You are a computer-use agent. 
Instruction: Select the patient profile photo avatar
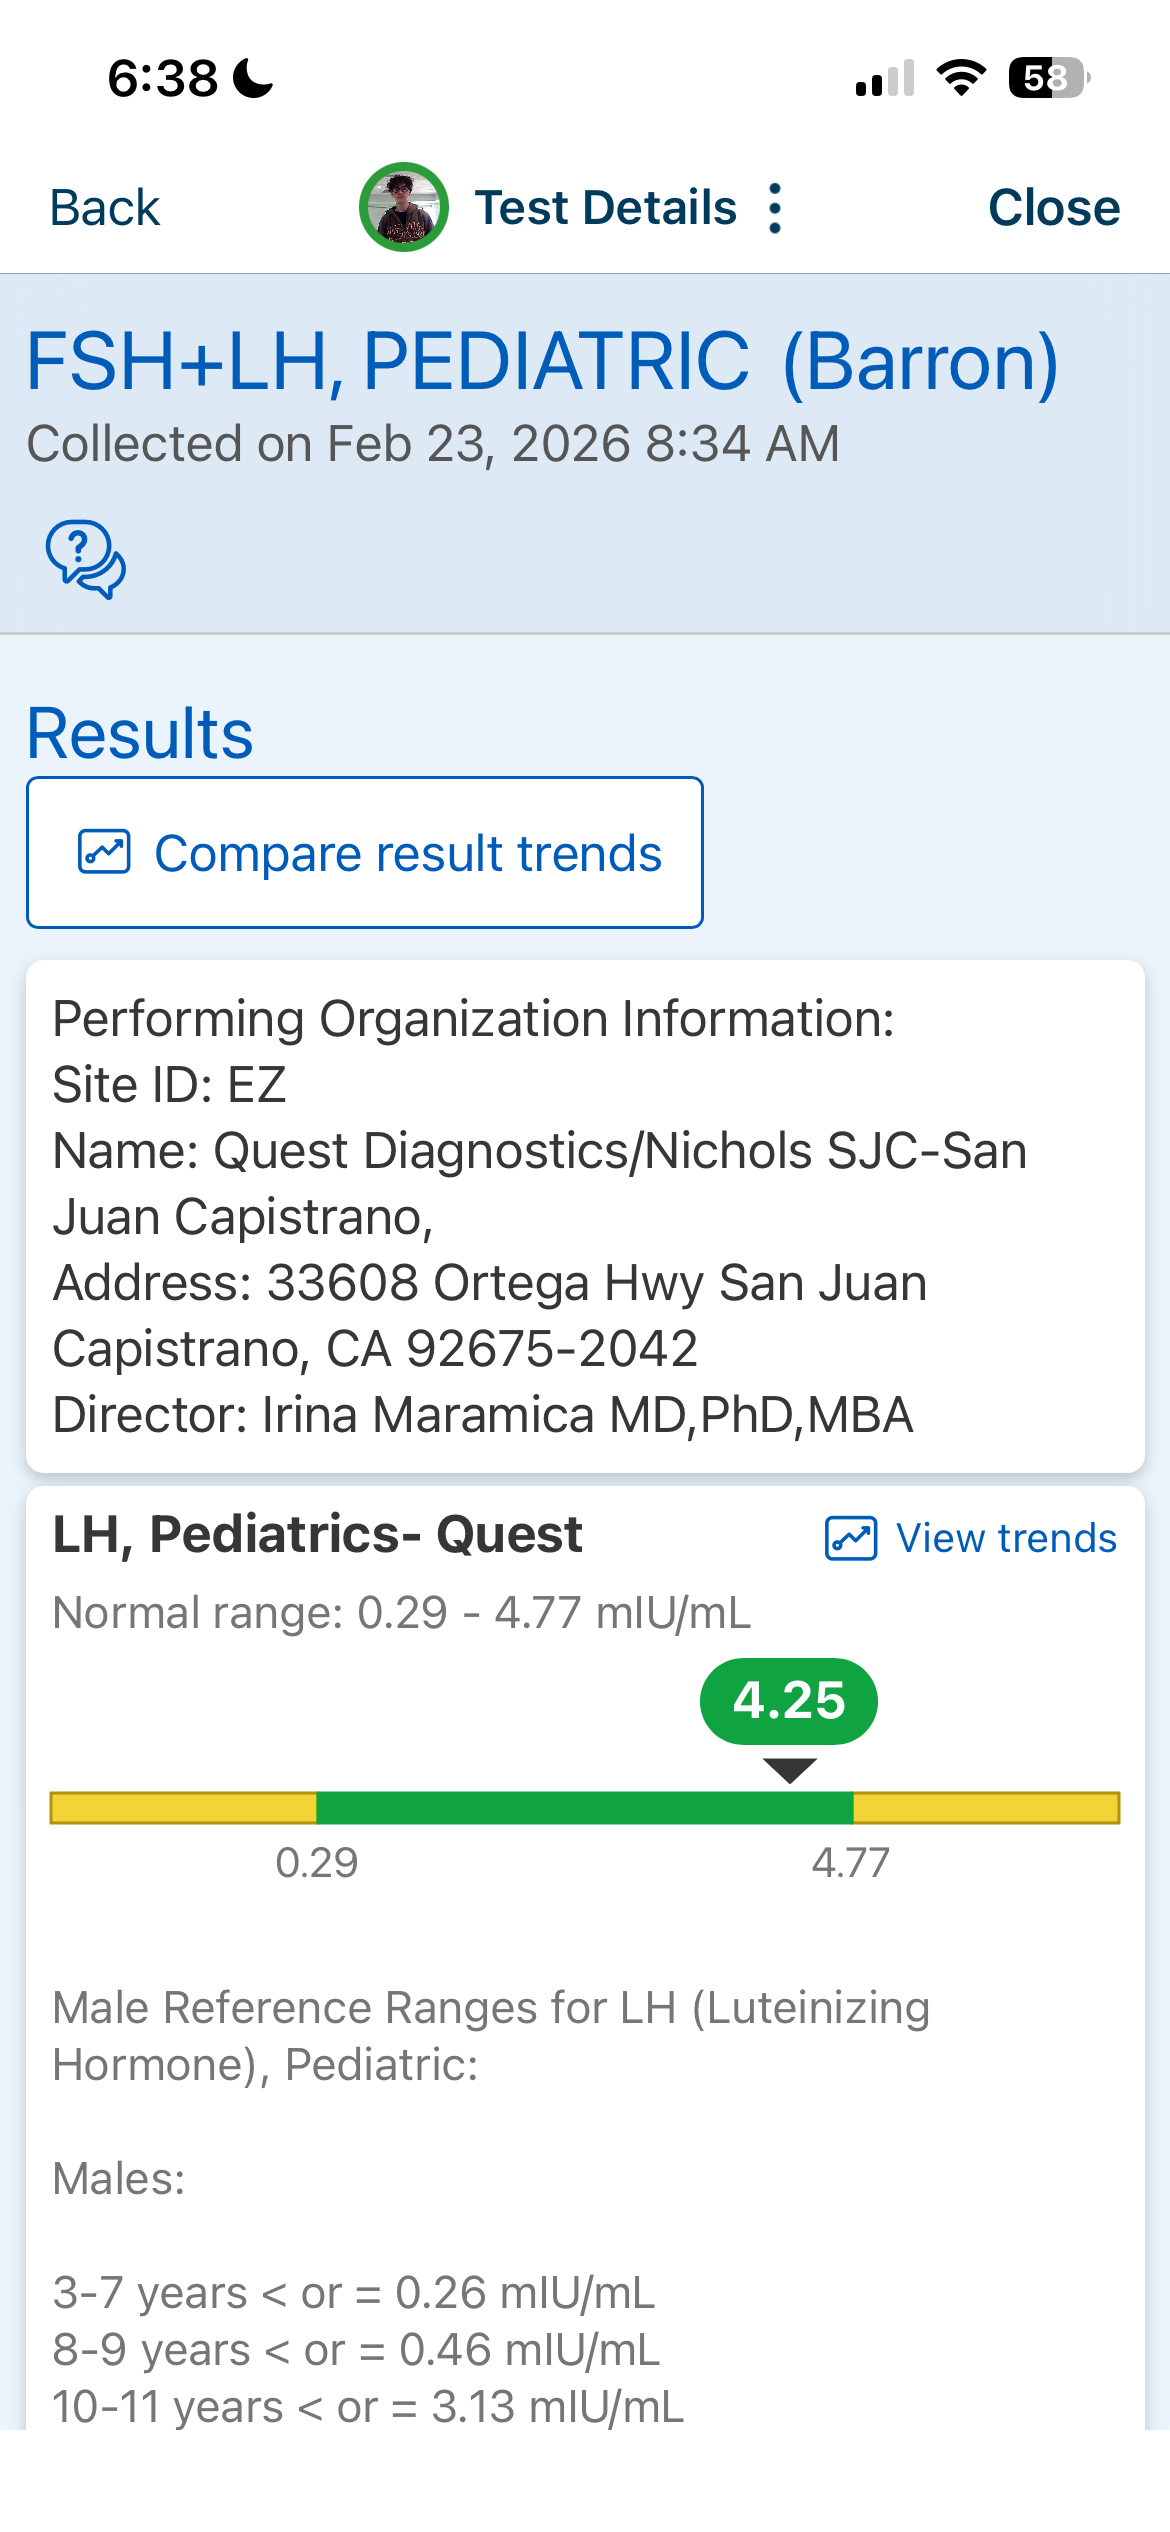[403, 207]
